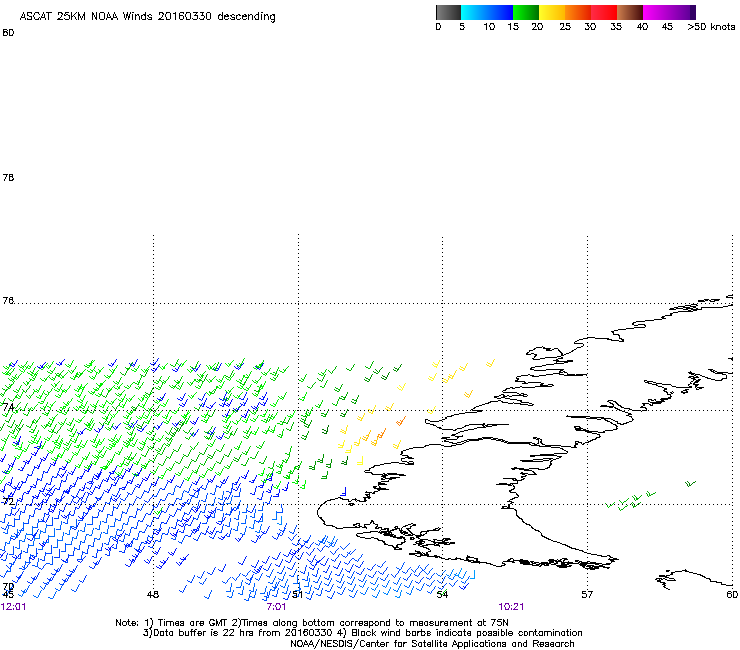Click the yellow 20-25 knots color bar segment
Image resolution: width=740 pixels, height=650 pixels.
[x=552, y=12]
